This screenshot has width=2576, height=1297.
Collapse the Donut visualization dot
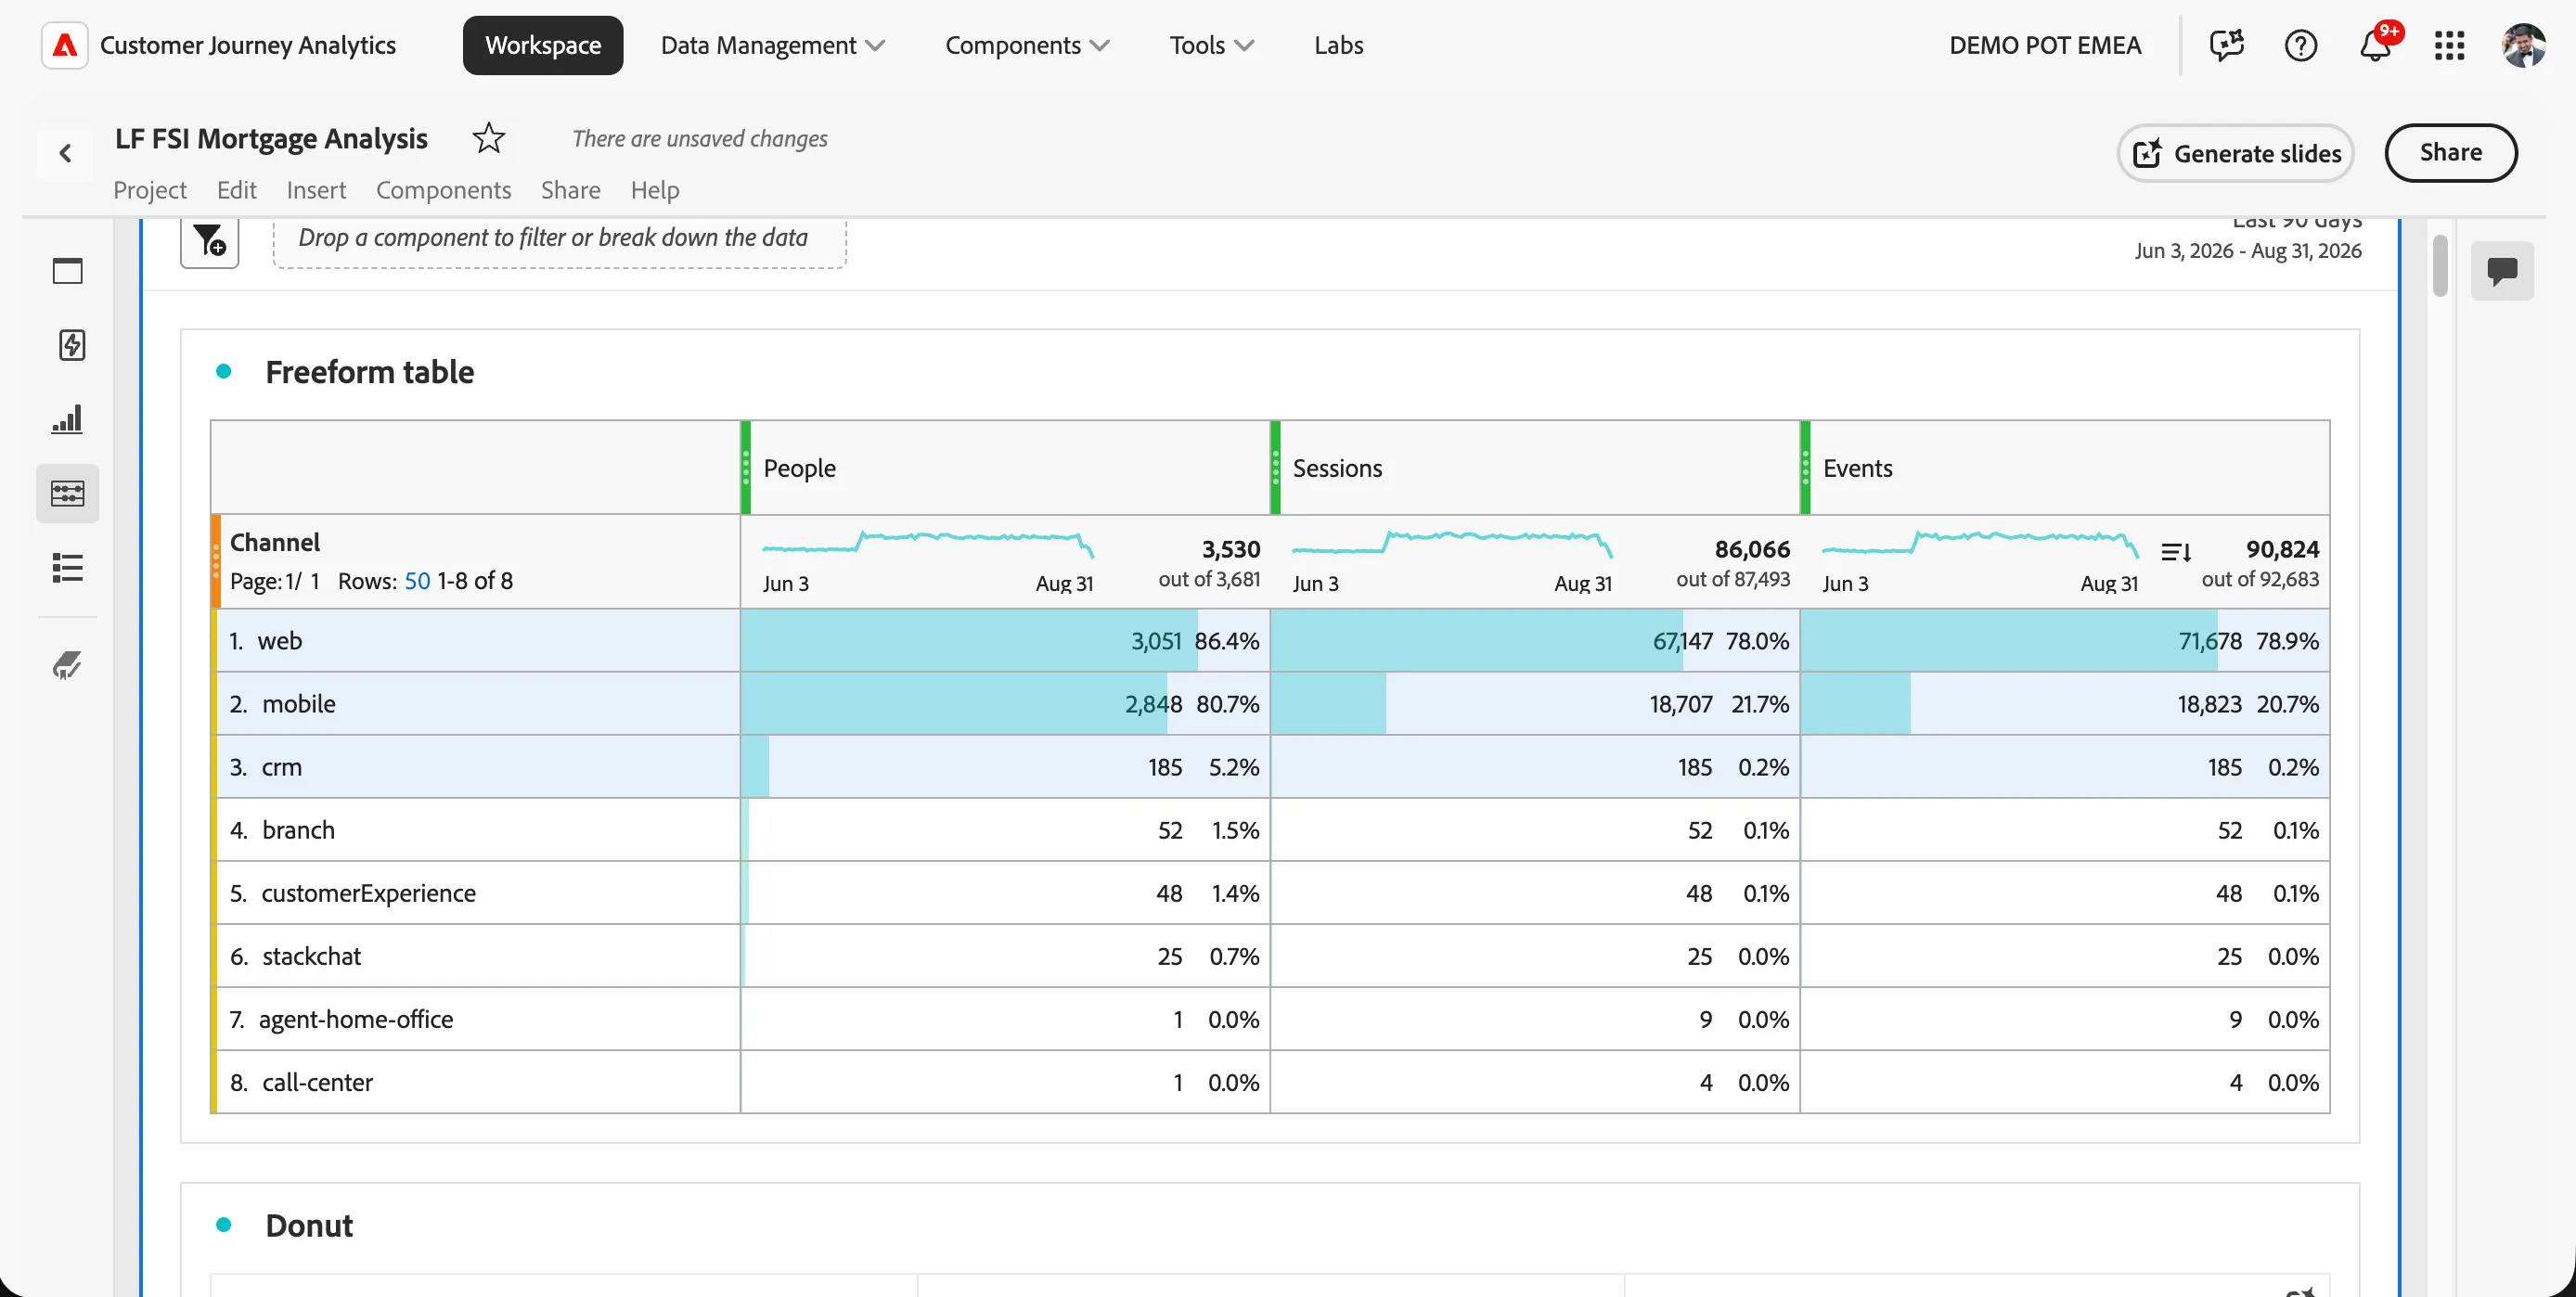[224, 1225]
